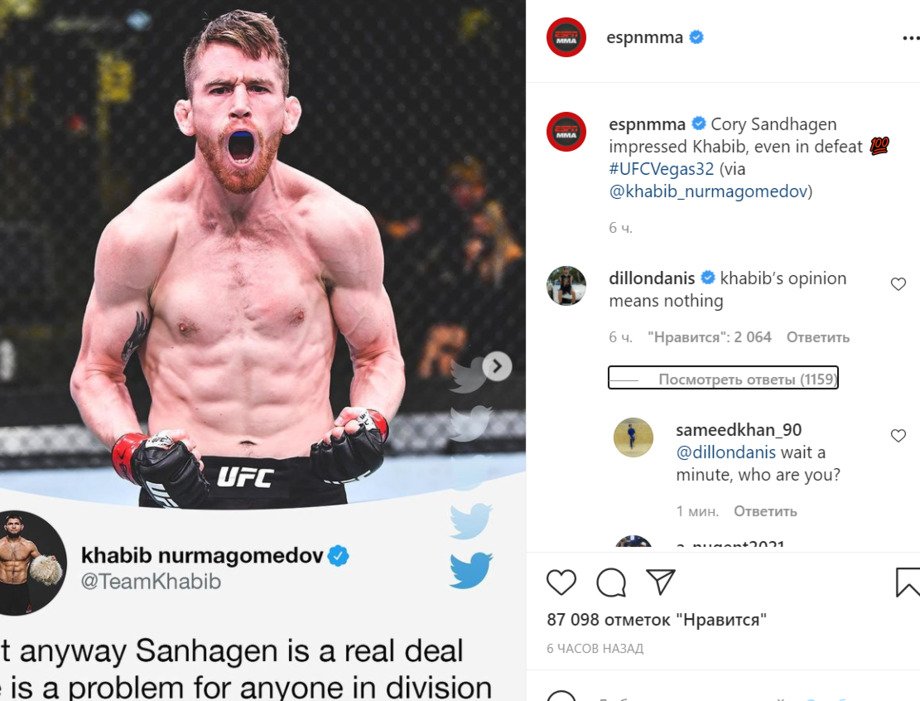Open the comment bubble icon
Screen dimensions: 920x701
coord(611,583)
